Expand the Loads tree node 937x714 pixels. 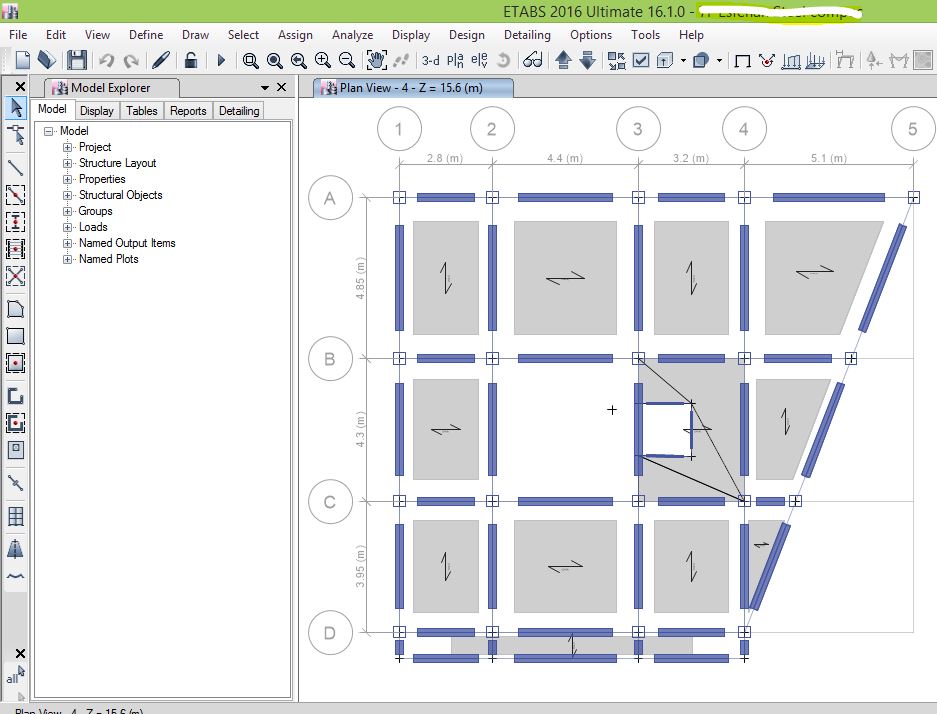tap(68, 227)
